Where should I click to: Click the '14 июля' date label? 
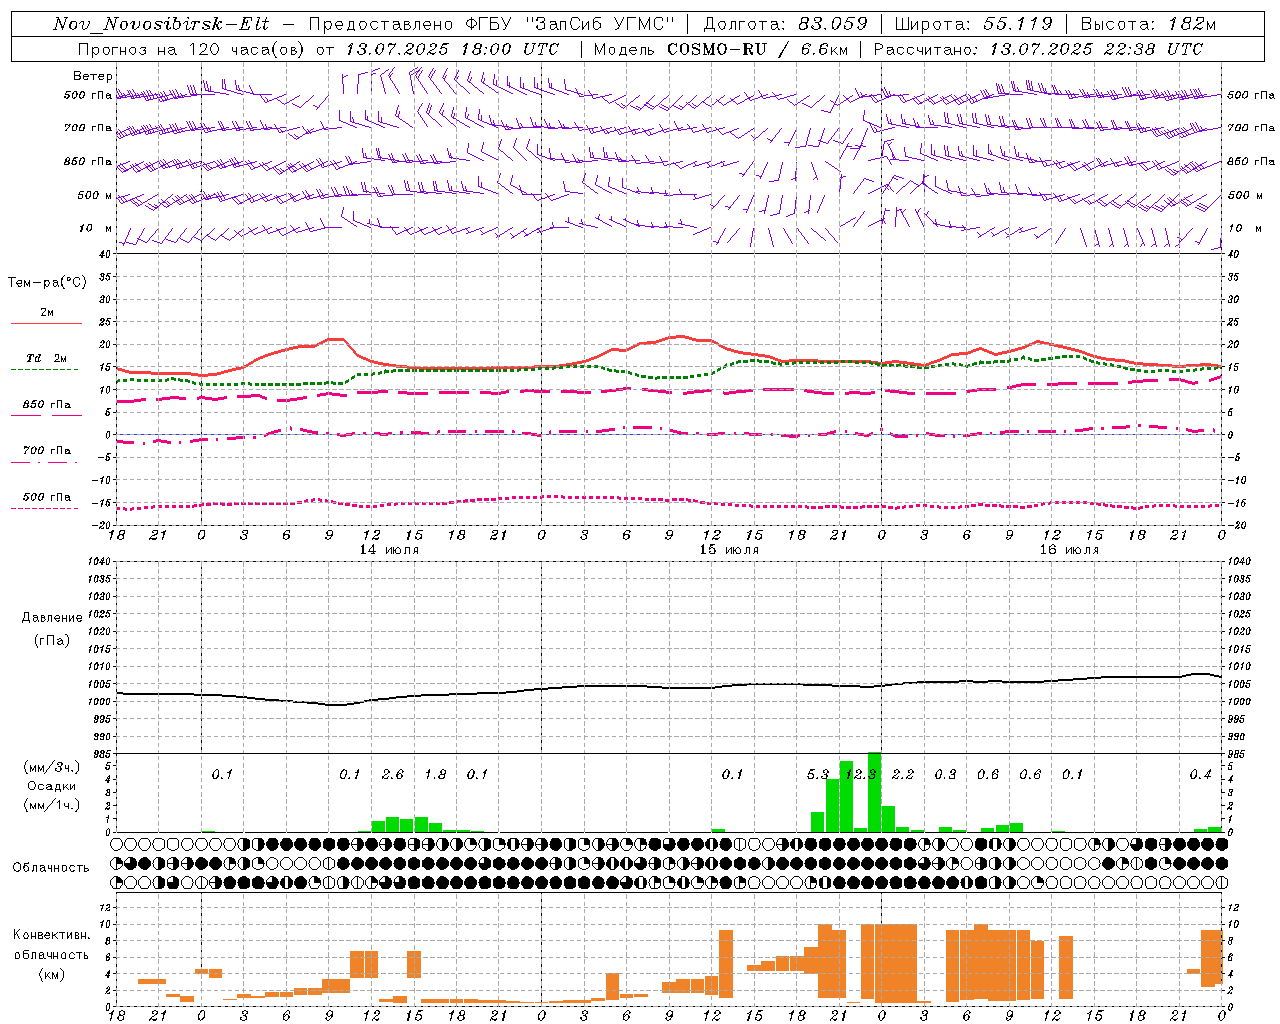tap(389, 549)
